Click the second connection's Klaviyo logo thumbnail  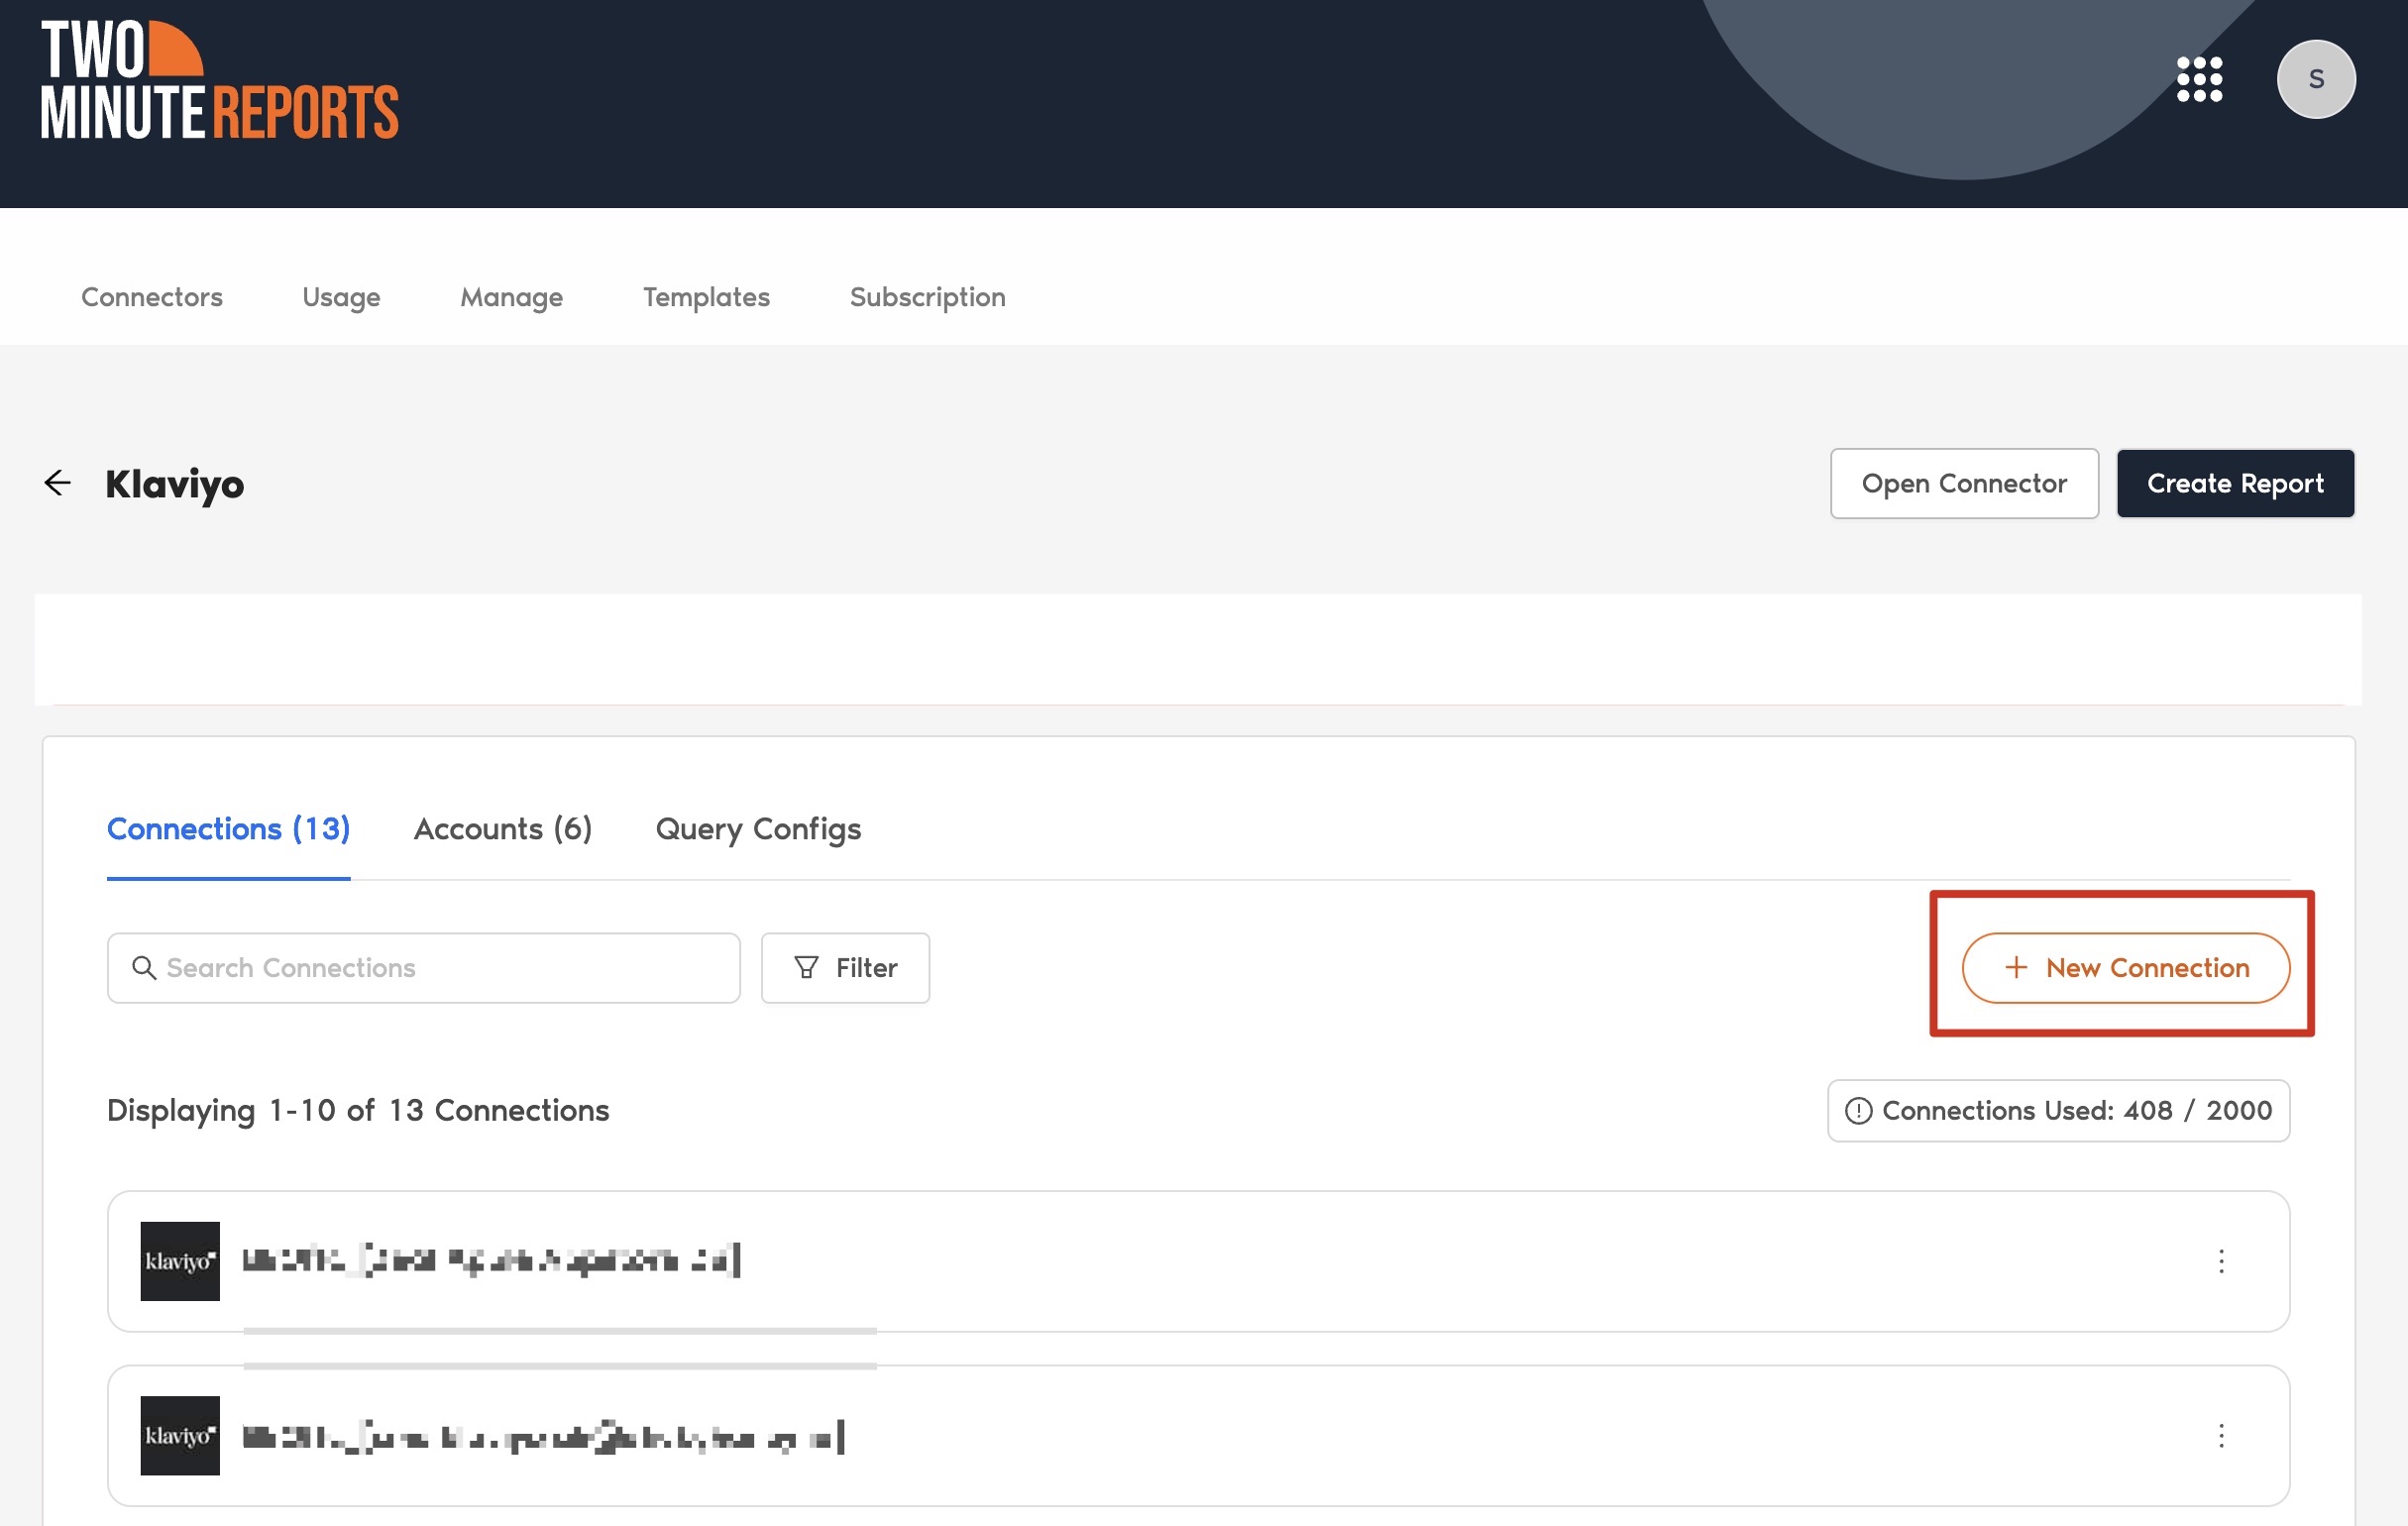pos(180,1436)
